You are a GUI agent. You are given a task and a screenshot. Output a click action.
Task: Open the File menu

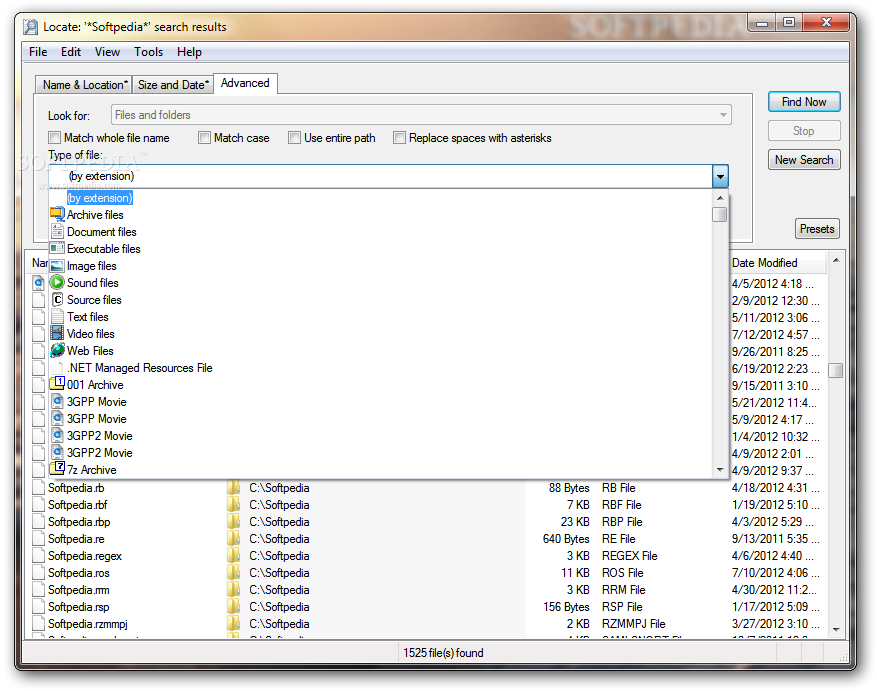(38, 52)
